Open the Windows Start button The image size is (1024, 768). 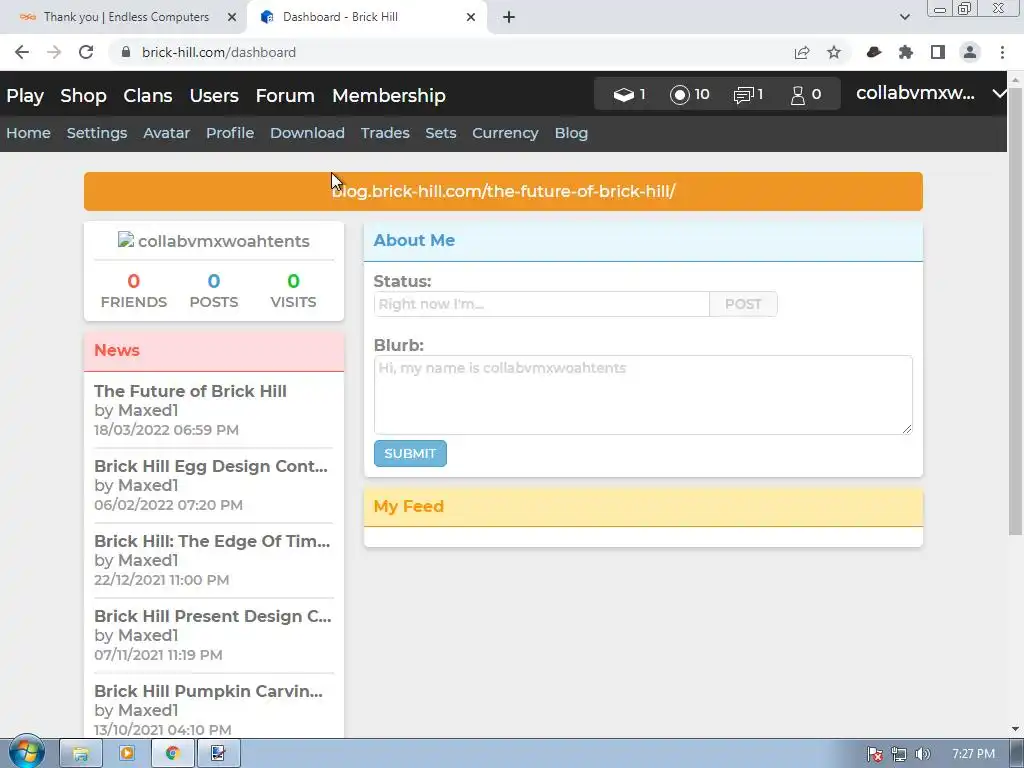pyautogui.click(x=26, y=753)
